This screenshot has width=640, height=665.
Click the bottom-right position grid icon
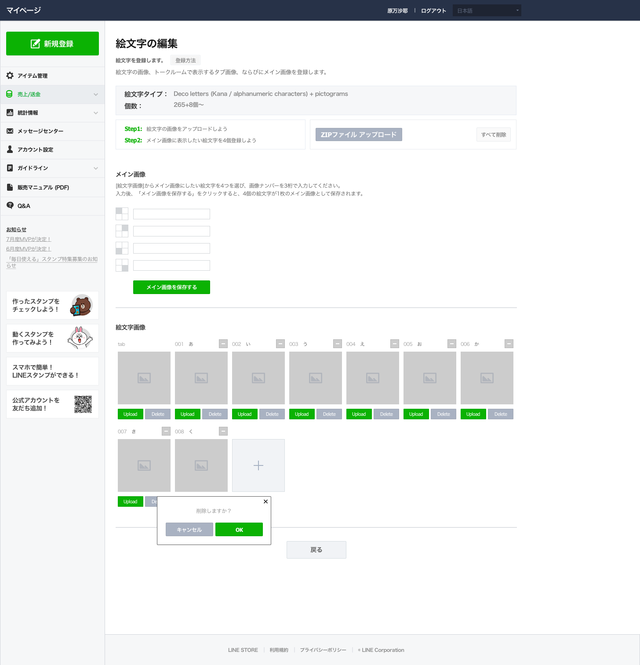coord(122,265)
